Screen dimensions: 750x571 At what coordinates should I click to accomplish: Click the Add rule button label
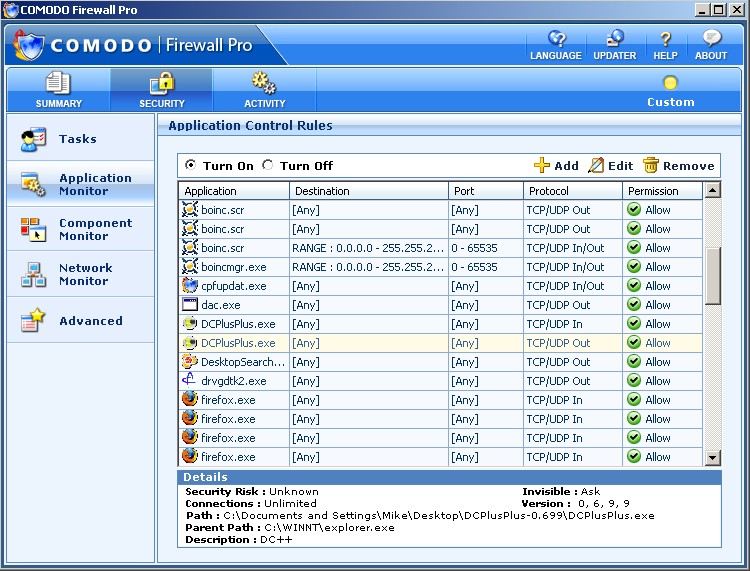[566, 166]
